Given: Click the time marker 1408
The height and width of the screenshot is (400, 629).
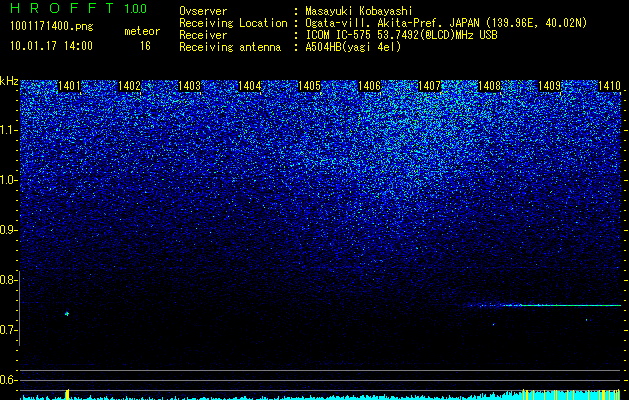Looking at the screenshot, I should tap(489, 86).
